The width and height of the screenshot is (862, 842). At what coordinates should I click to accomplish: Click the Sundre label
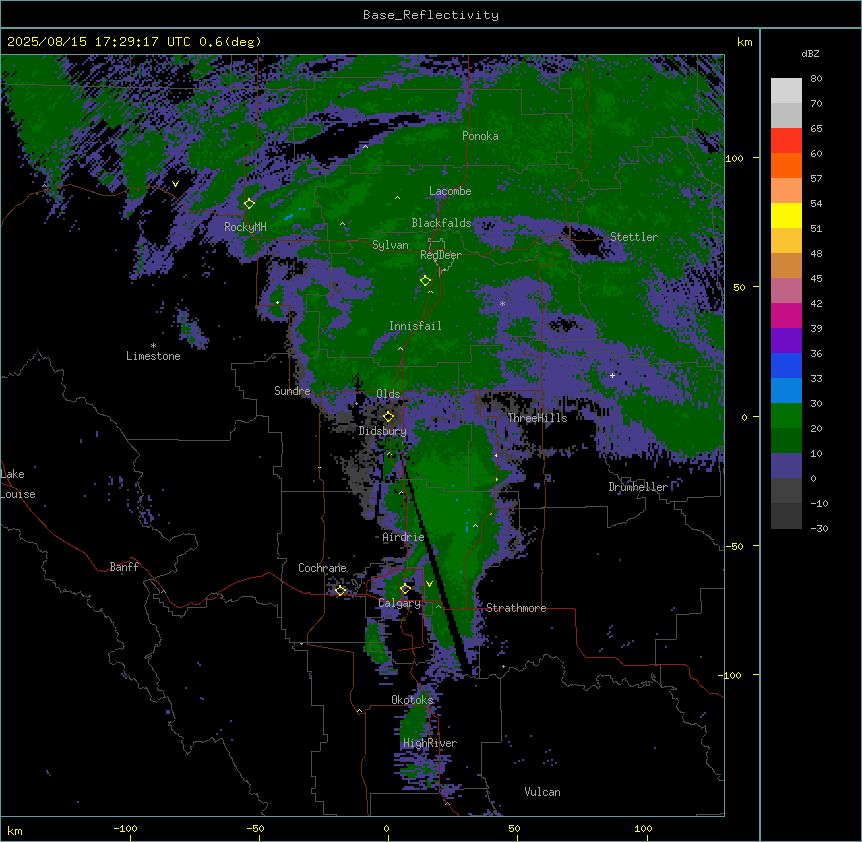(x=292, y=391)
